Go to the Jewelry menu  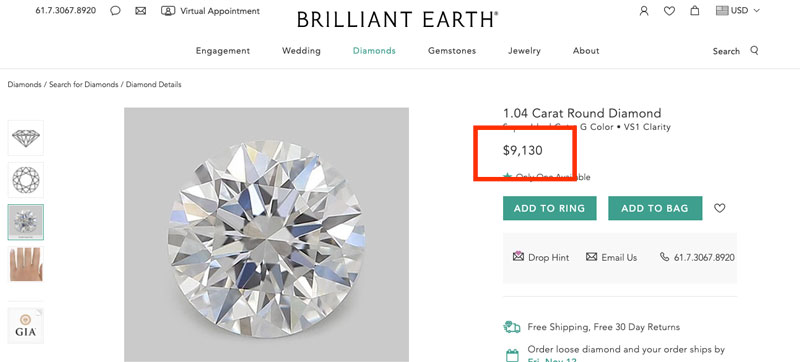[x=524, y=50]
